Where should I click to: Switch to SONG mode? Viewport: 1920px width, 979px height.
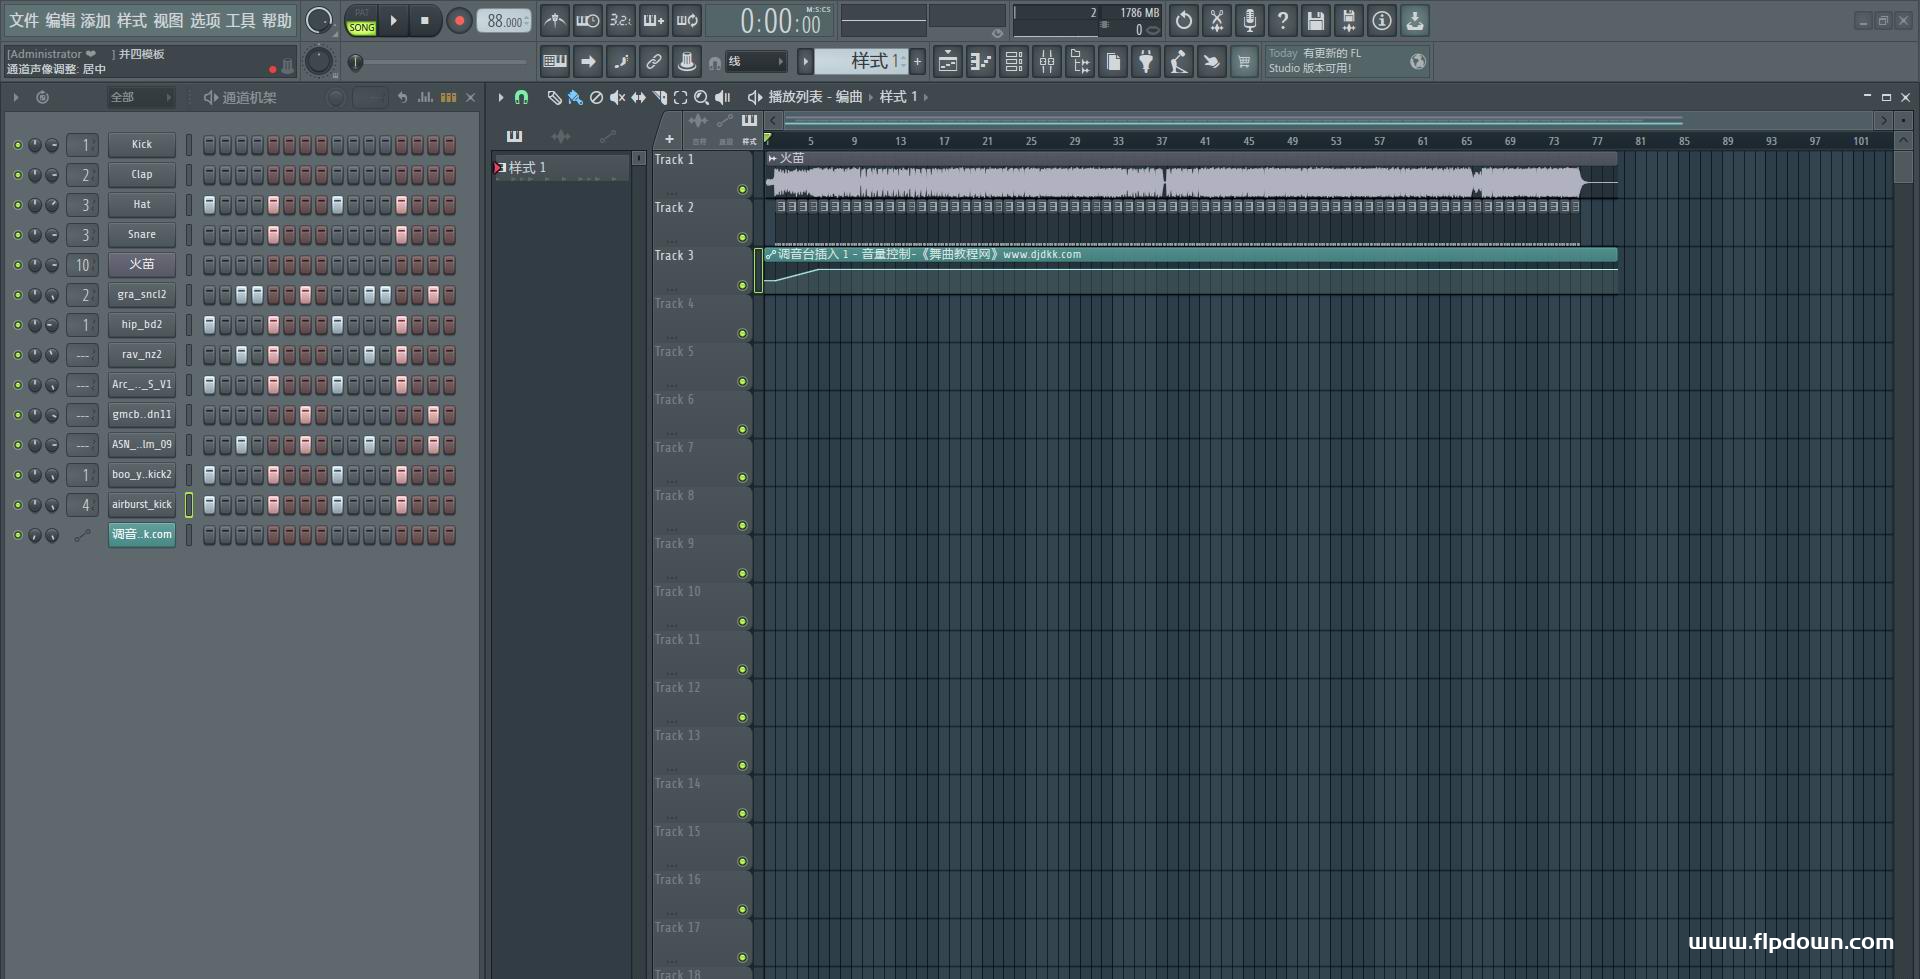pyautogui.click(x=361, y=27)
